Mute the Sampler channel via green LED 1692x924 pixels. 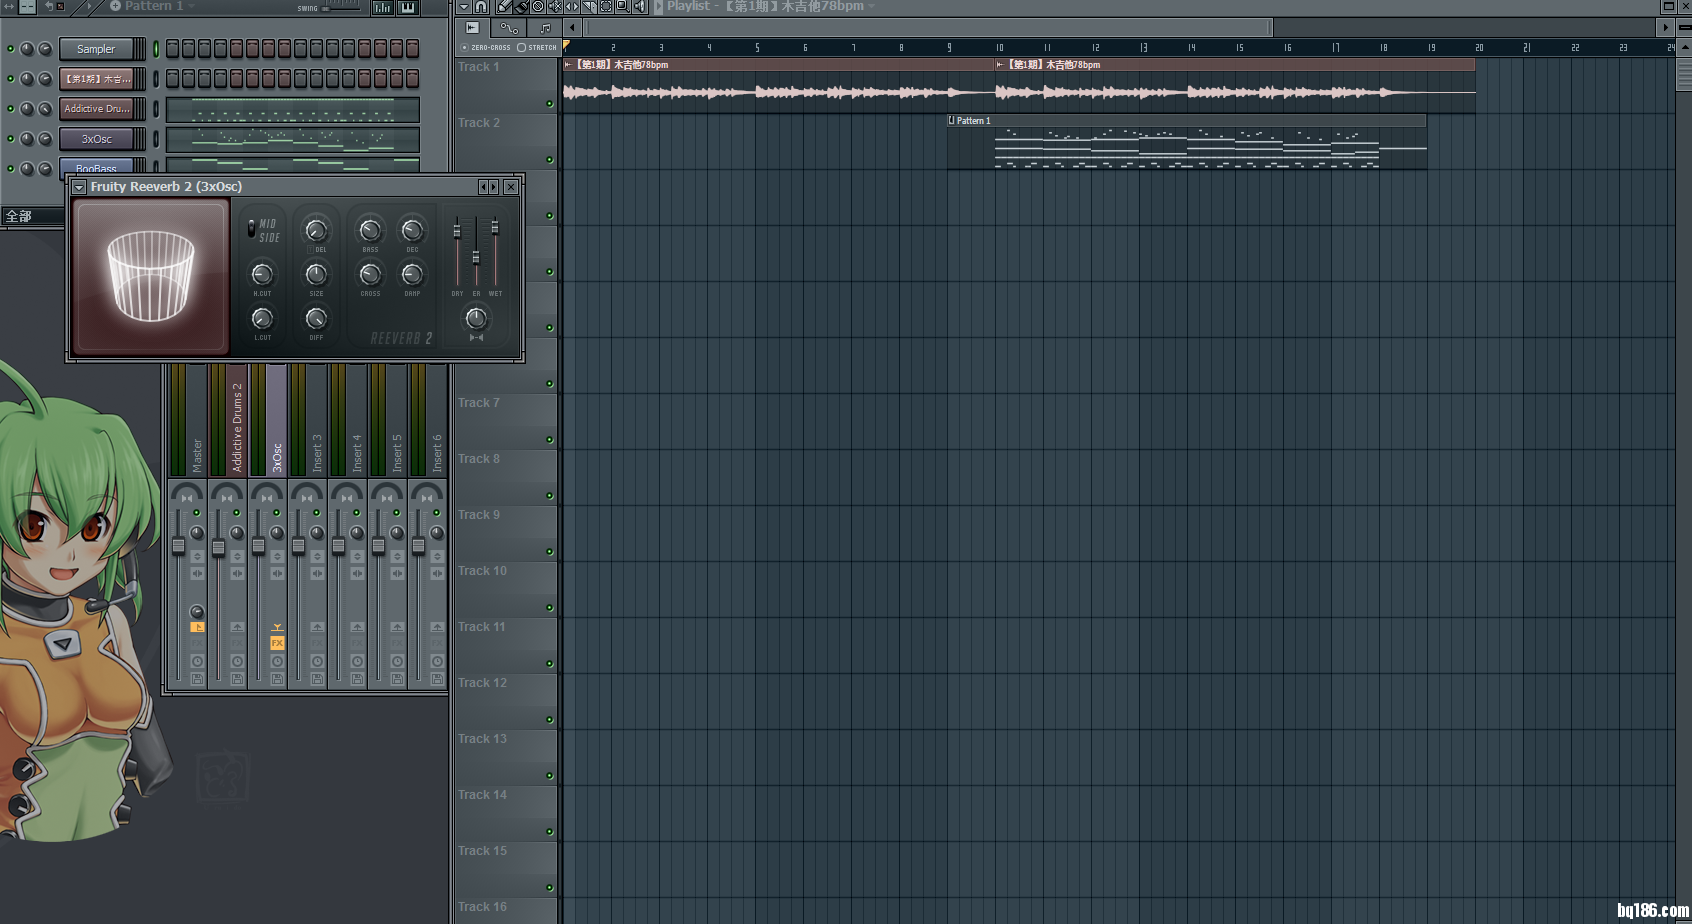[11, 49]
